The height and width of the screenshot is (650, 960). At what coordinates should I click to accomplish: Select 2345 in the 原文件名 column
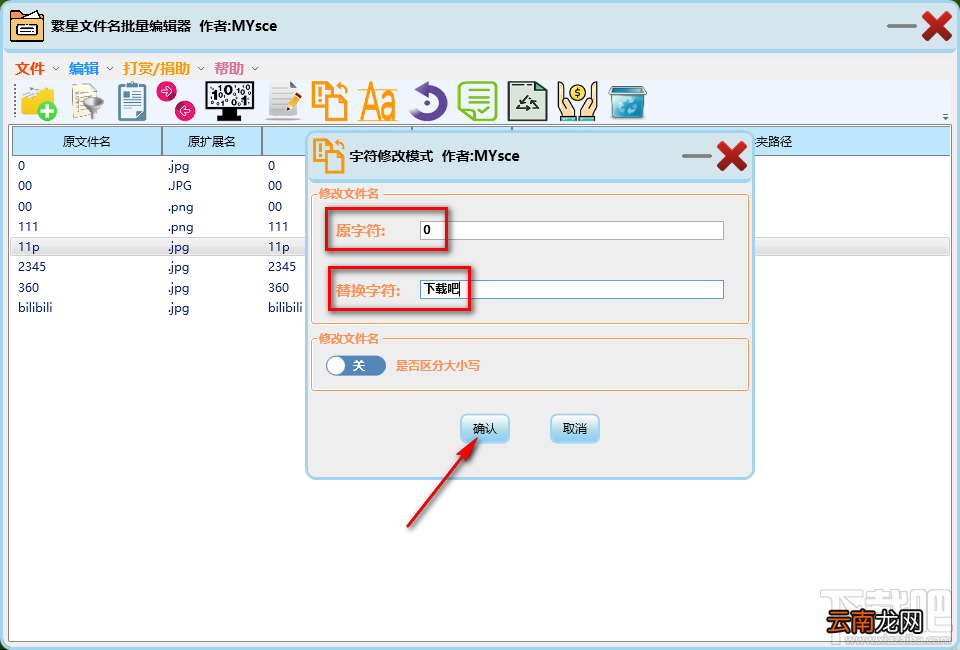32,267
